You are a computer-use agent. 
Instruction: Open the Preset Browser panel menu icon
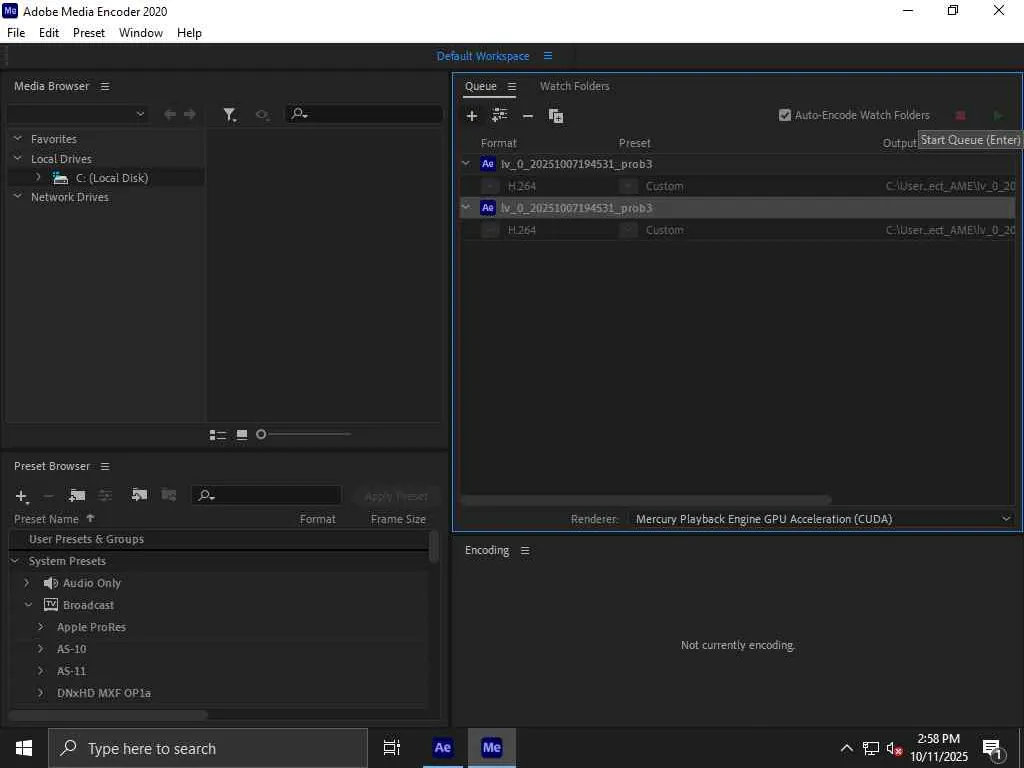[105, 466]
